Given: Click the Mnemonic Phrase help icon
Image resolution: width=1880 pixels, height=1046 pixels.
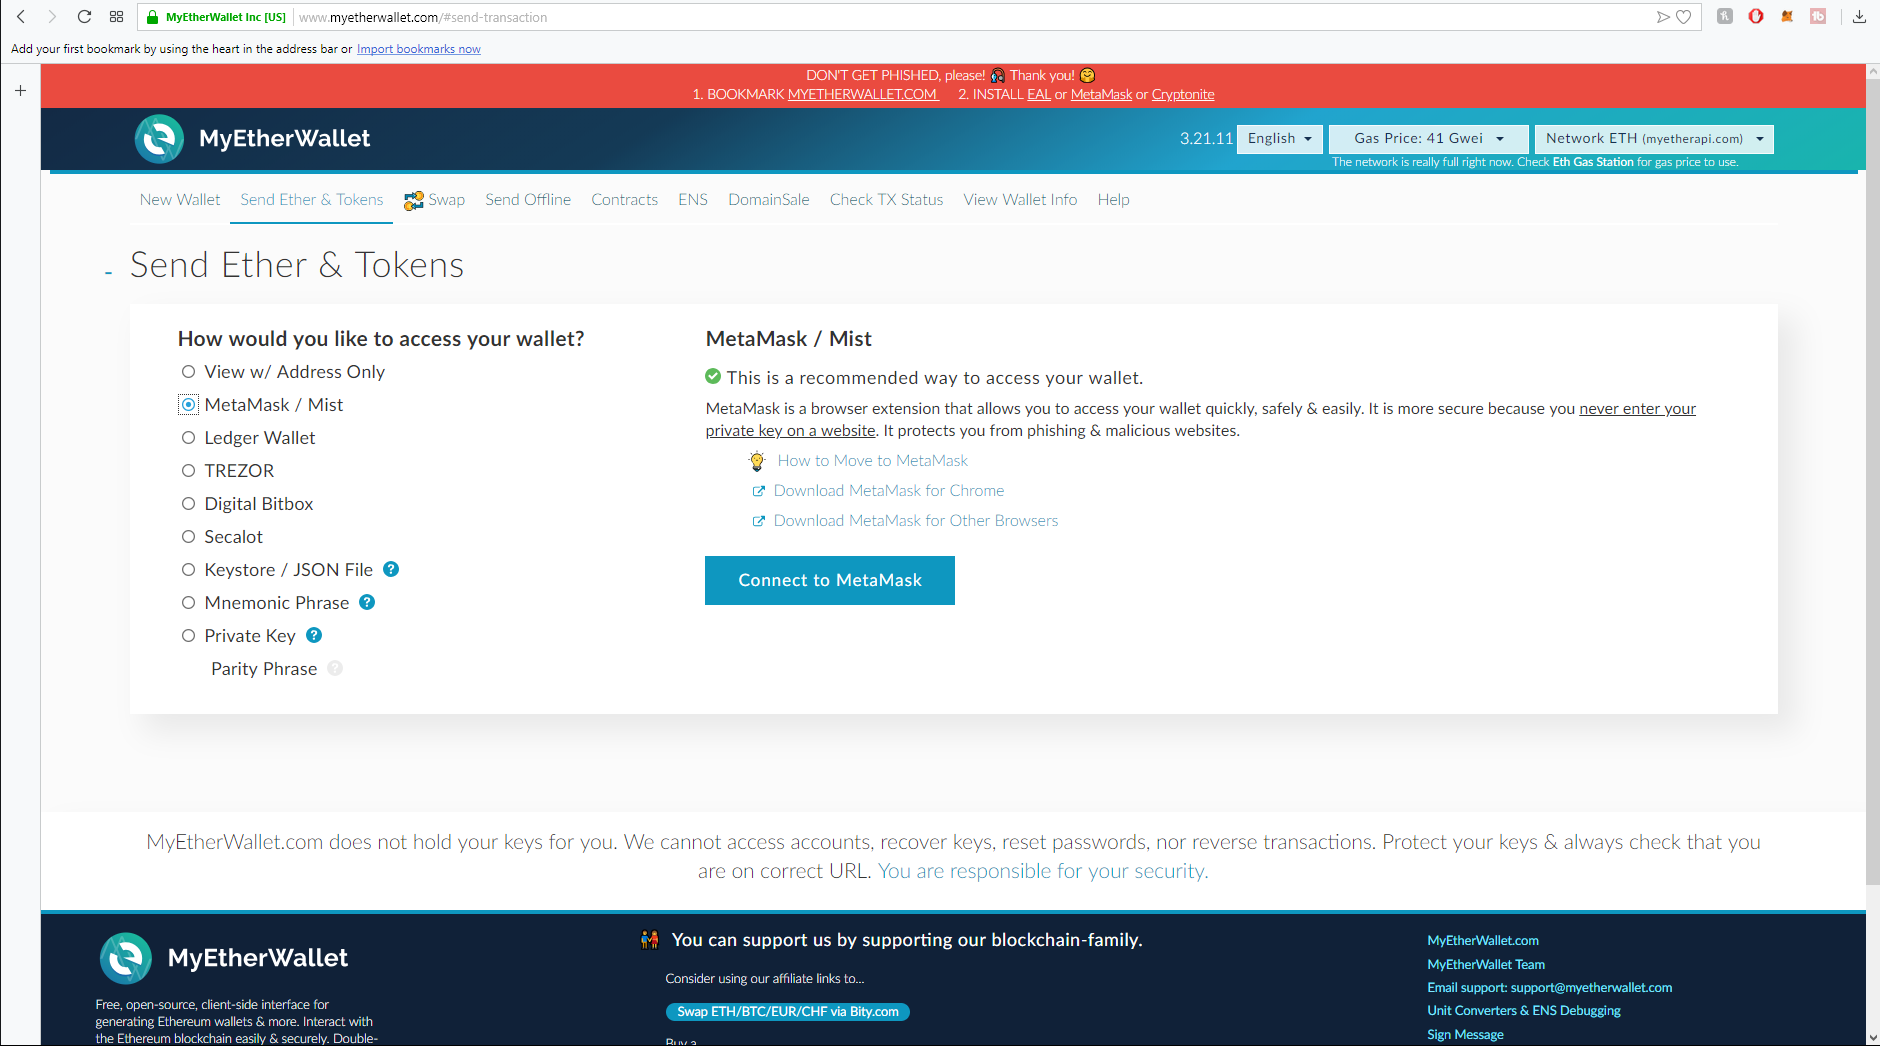Looking at the screenshot, I should click(367, 602).
